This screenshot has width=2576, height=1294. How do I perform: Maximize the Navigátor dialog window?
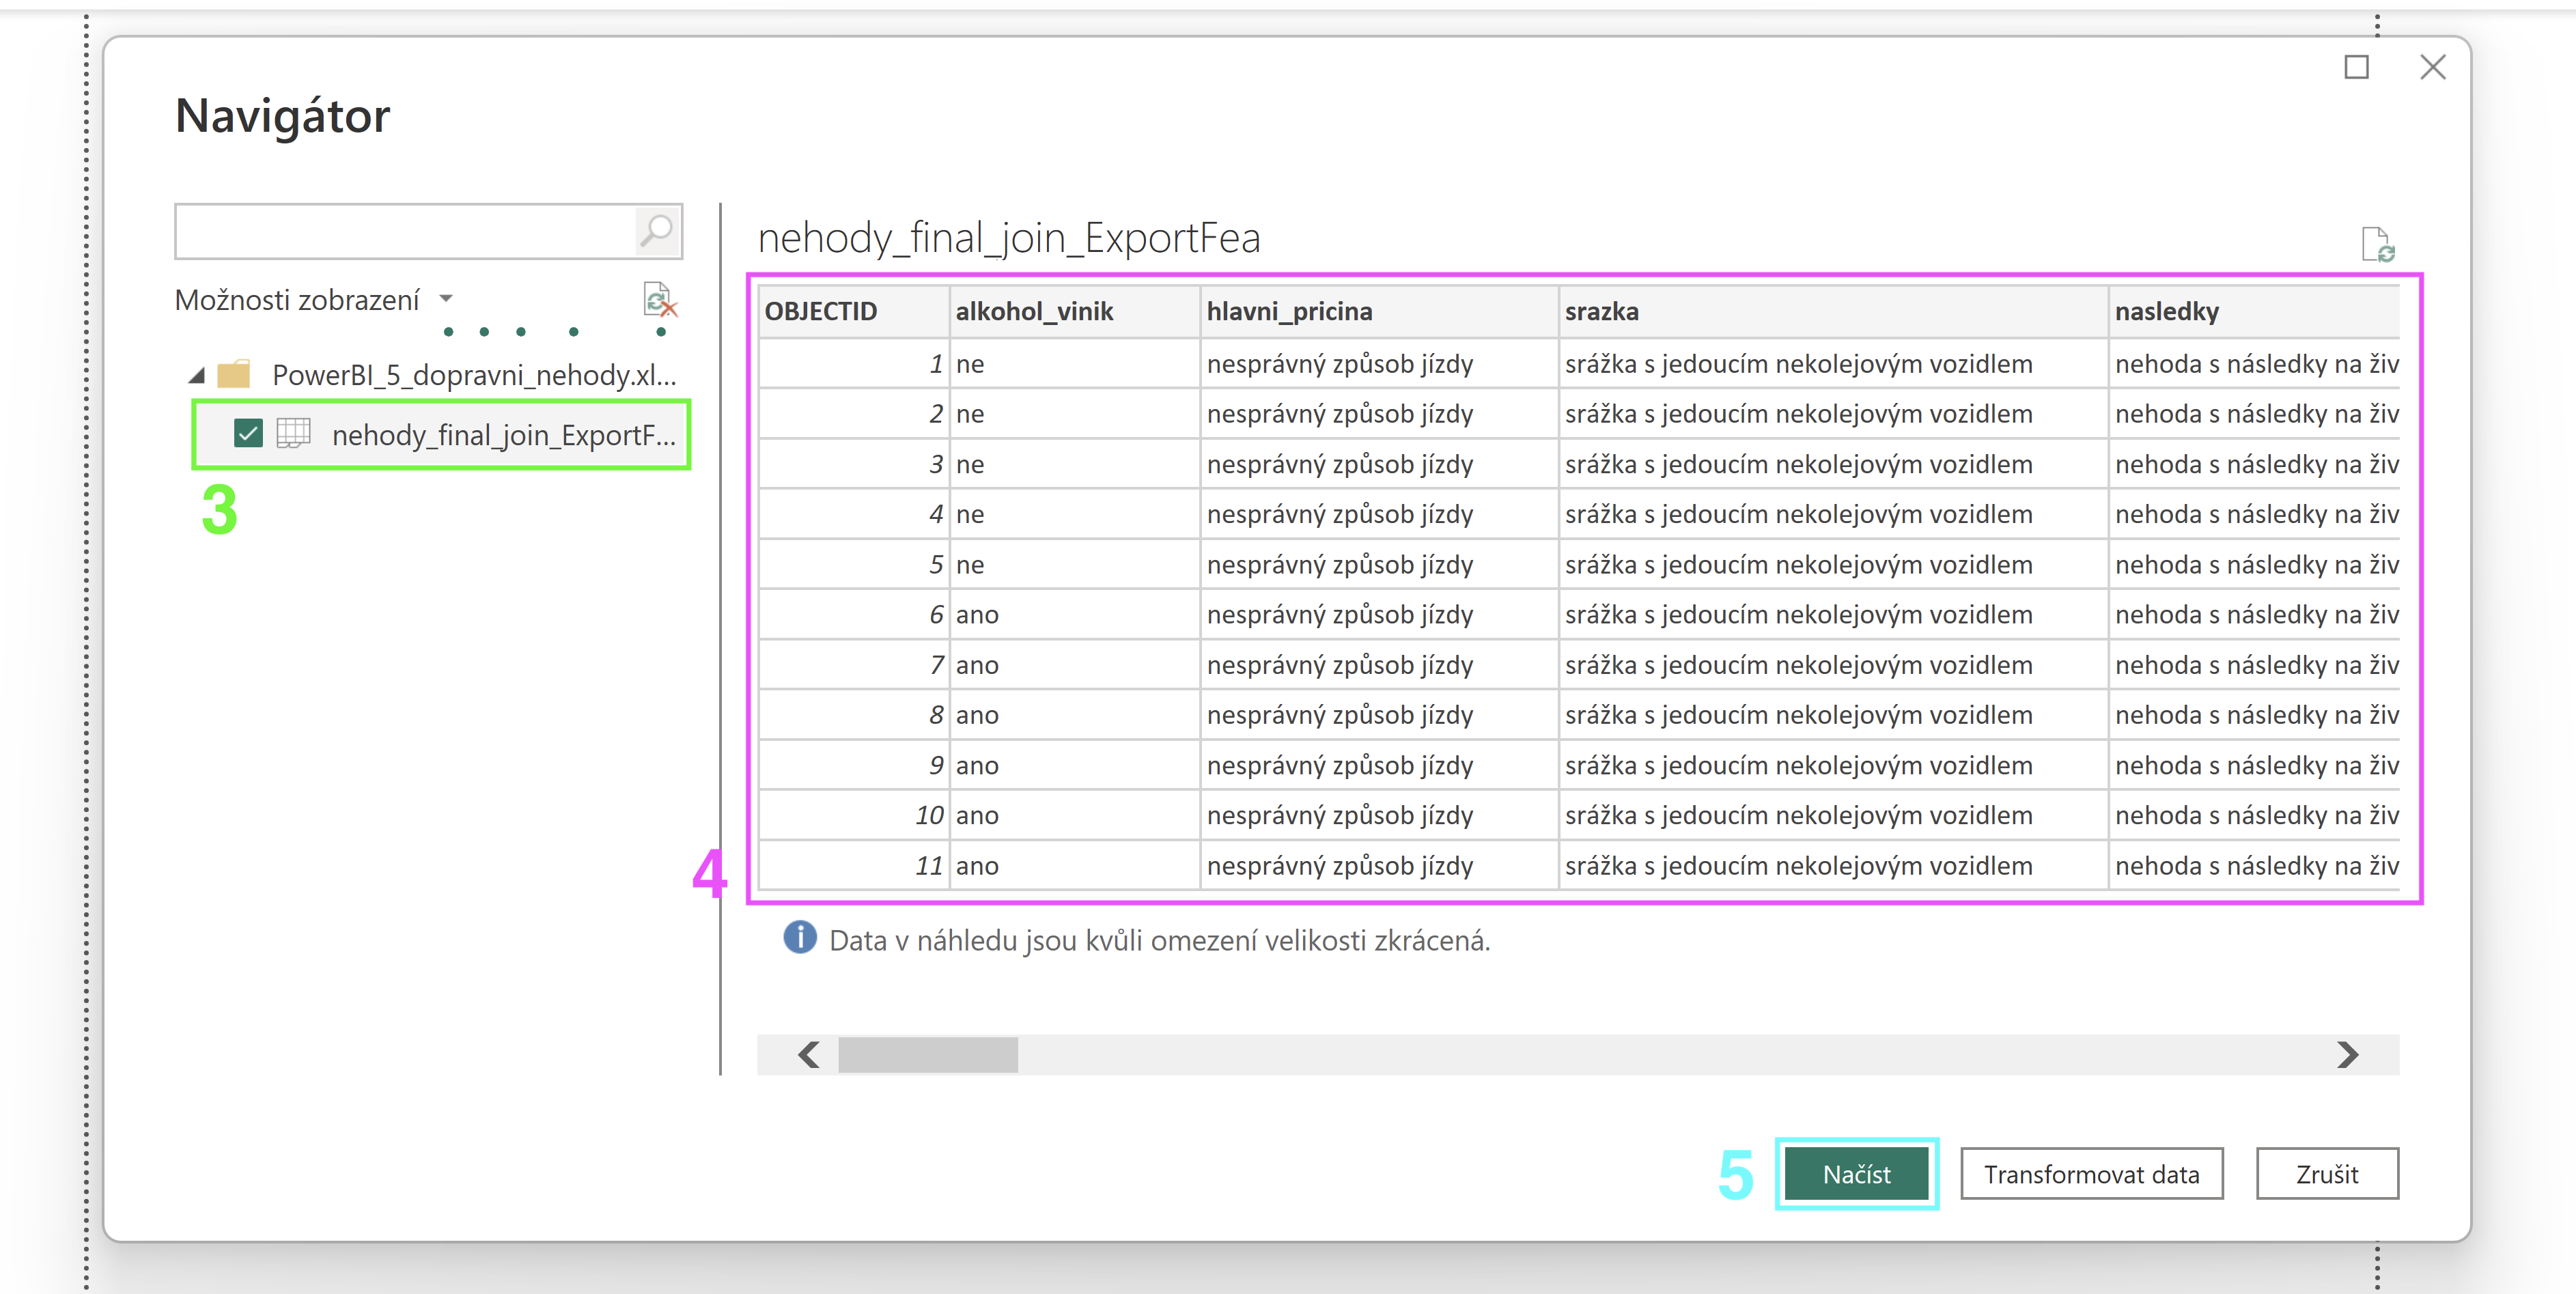click(x=2356, y=67)
